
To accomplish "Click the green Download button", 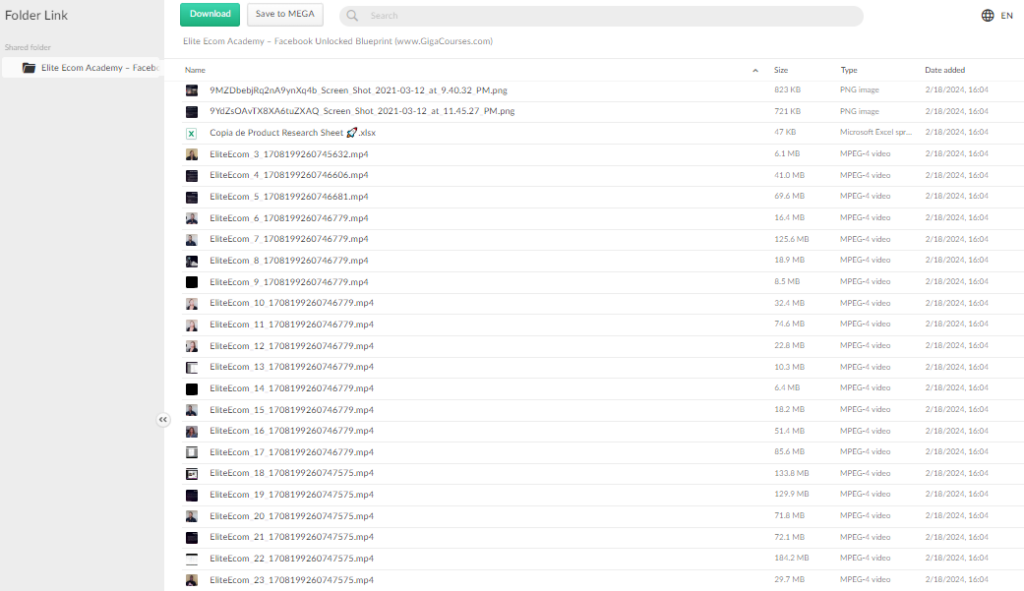I will (210, 14).
